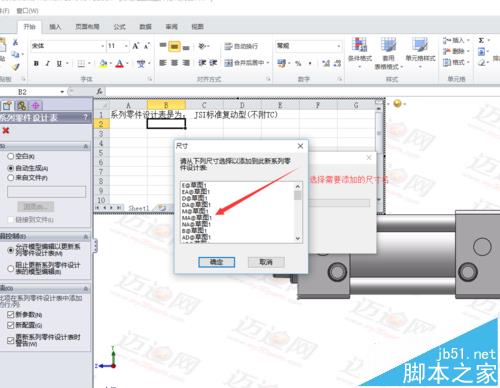
Task: Open the Window menu
Action: click(27, 11)
